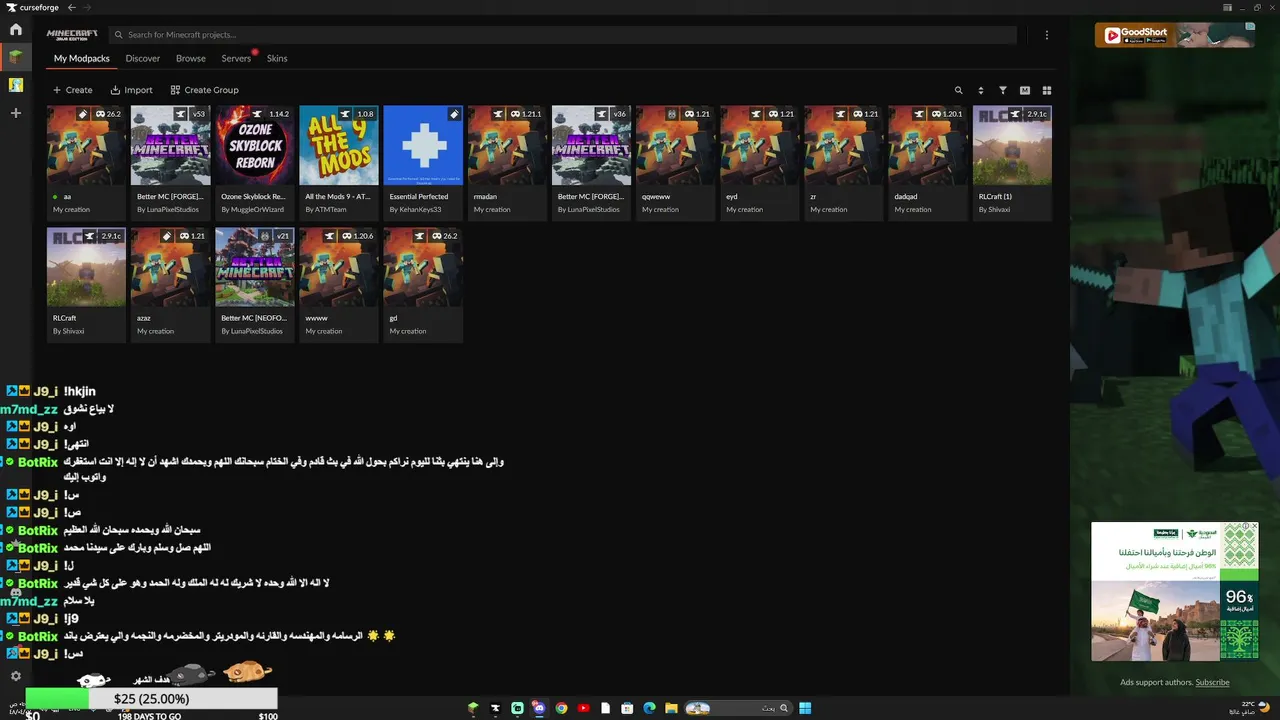Open YouTube app from taskbar
The width and height of the screenshot is (1280, 720).
click(583, 708)
